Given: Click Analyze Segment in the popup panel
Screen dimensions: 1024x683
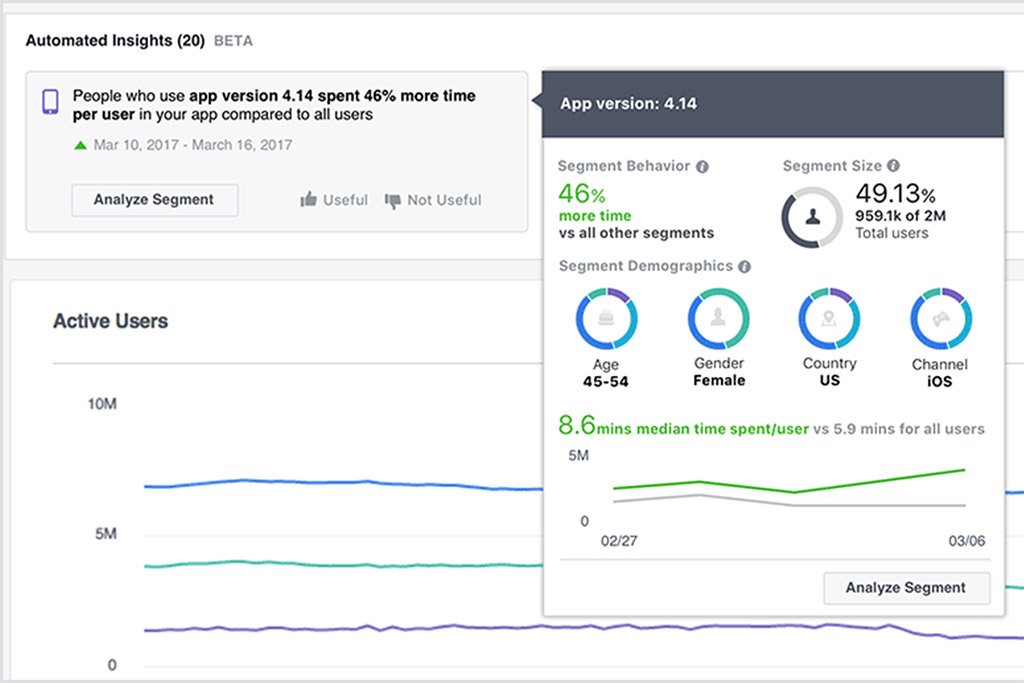Looking at the screenshot, I should point(906,588).
